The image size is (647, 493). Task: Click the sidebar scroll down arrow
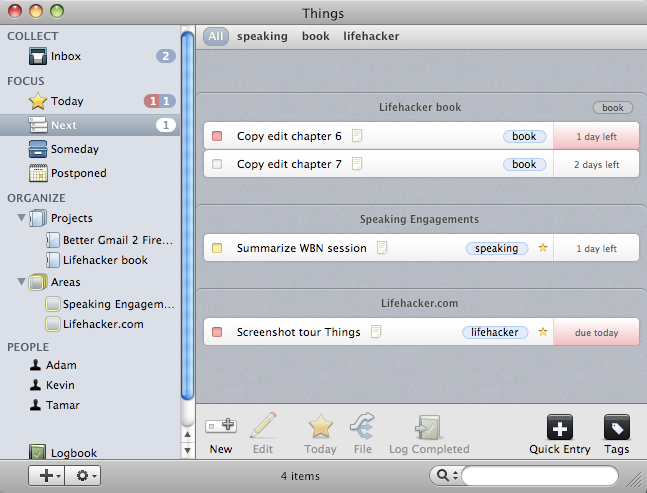tap(187, 450)
